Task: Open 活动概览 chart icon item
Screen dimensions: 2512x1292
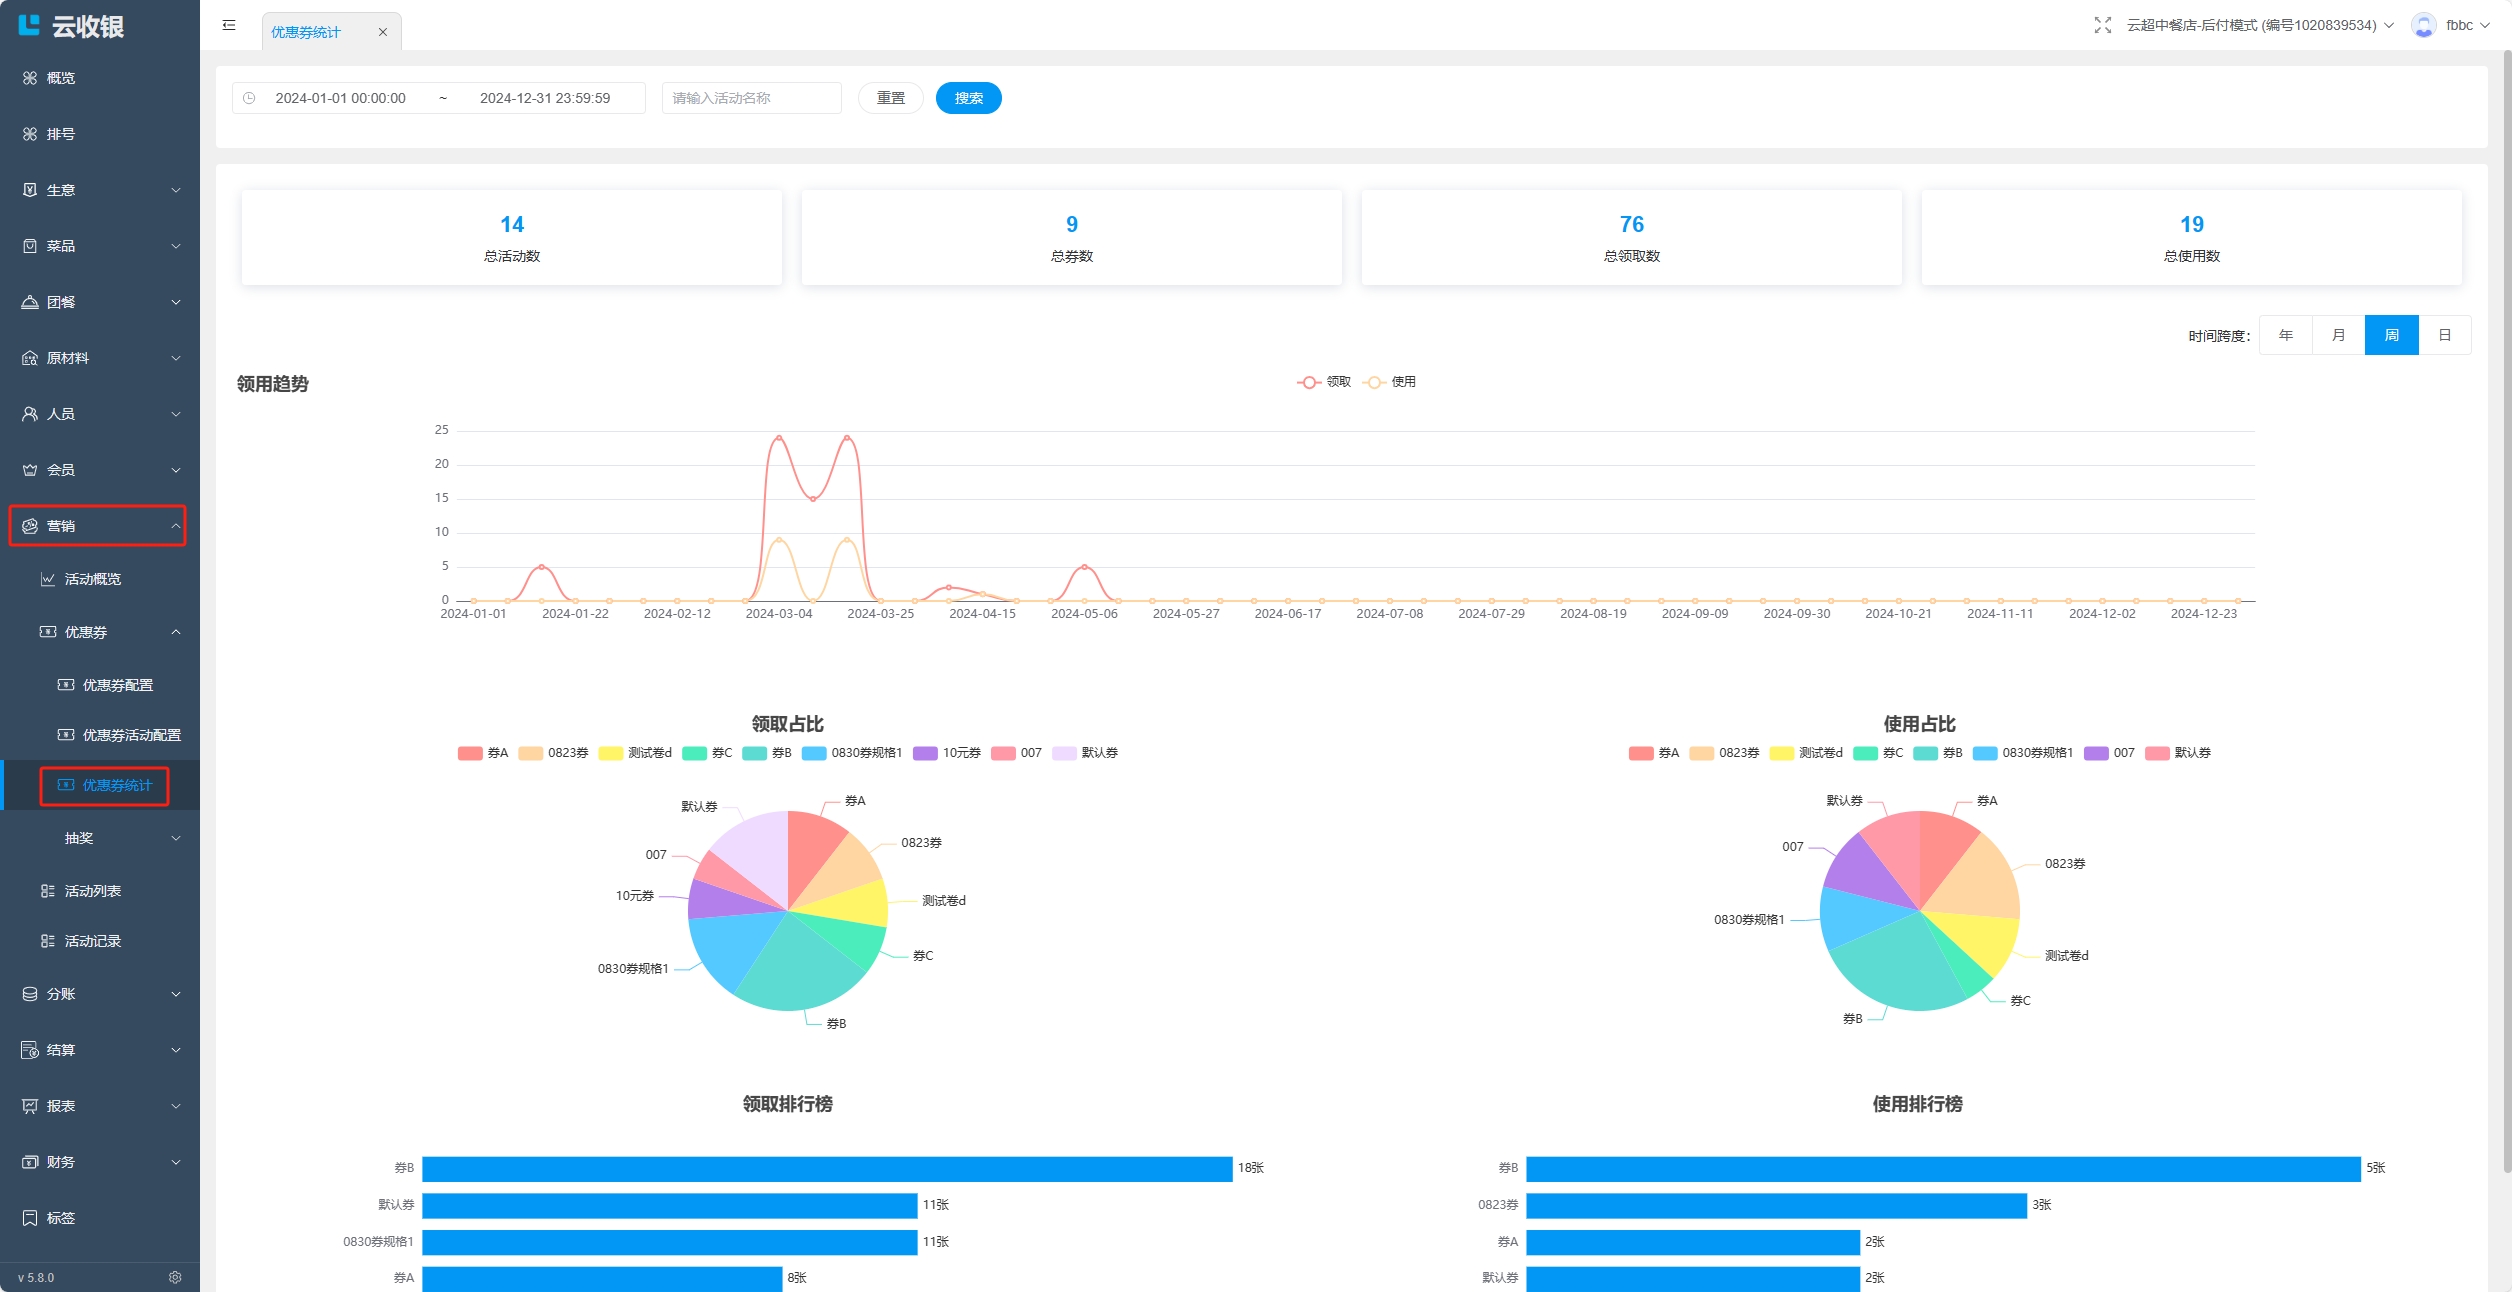Action: pyautogui.click(x=92, y=579)
